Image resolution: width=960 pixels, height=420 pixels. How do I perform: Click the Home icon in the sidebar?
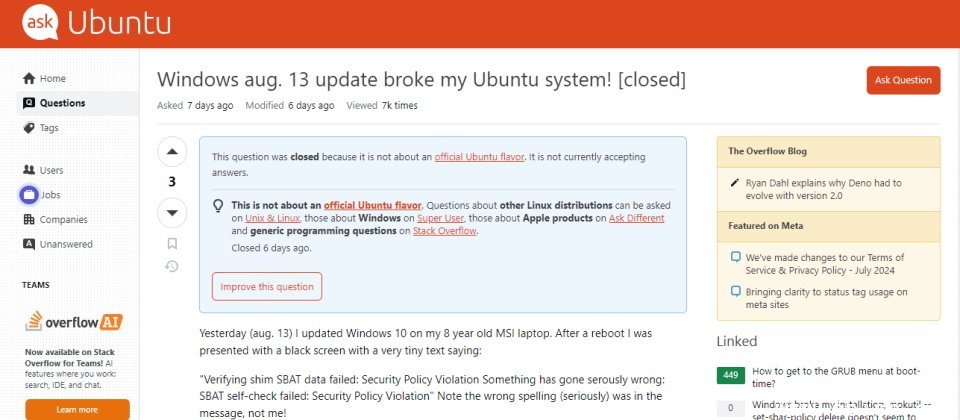pyautogui.click(x=29, y=78)
